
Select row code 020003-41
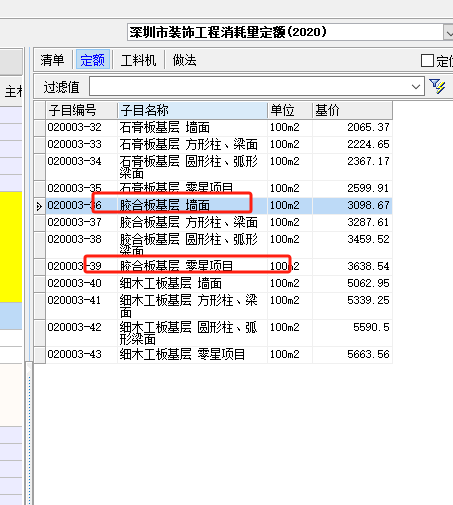[x=82, y=306]
